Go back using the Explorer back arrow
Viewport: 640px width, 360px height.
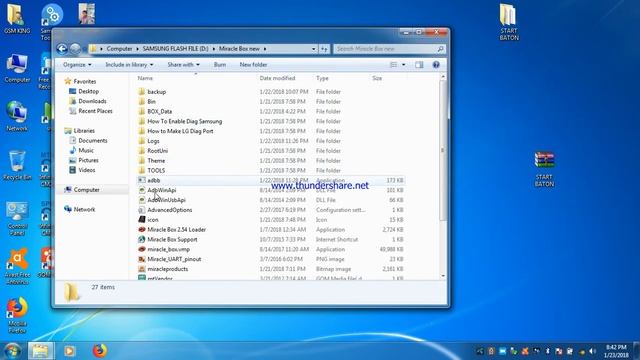point(62,49)
